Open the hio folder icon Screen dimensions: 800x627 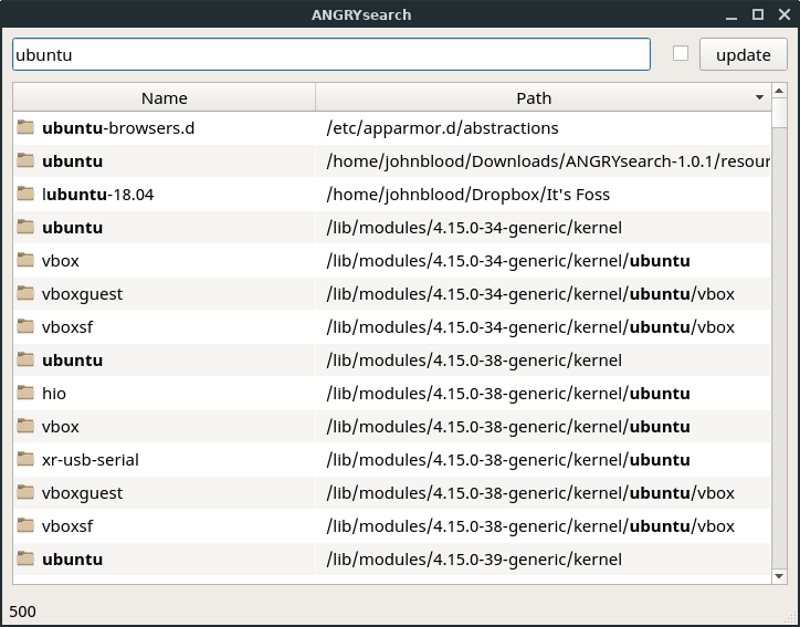coord(26,393)
